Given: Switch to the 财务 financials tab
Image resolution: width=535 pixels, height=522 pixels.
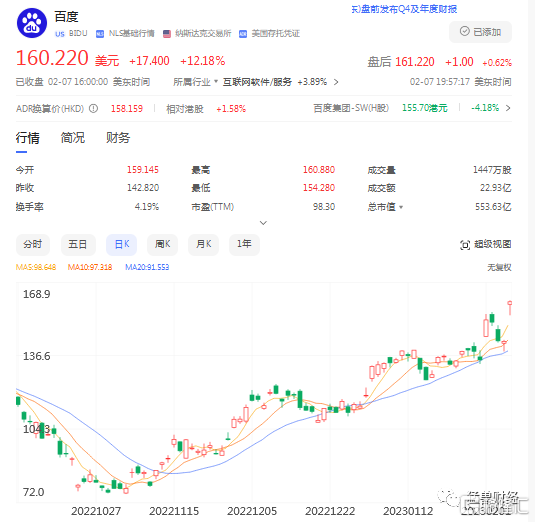Looking at the screenshot, I should 118,138.
